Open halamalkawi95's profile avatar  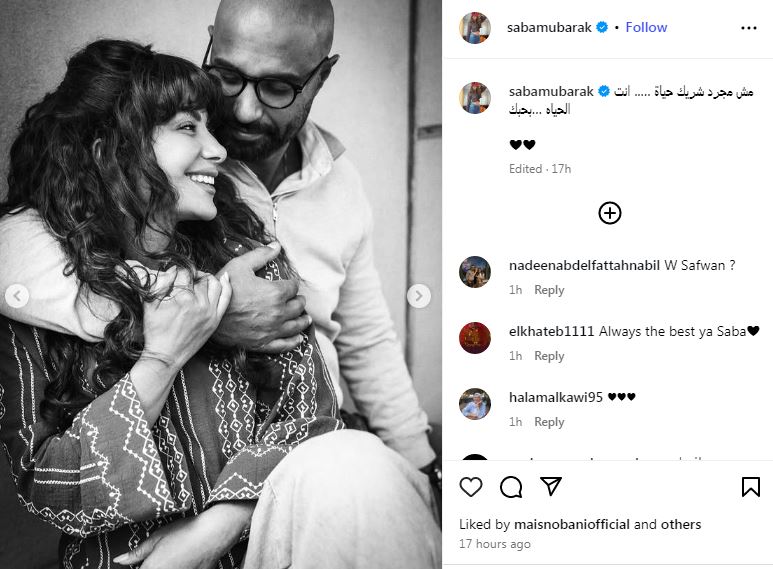475,404
